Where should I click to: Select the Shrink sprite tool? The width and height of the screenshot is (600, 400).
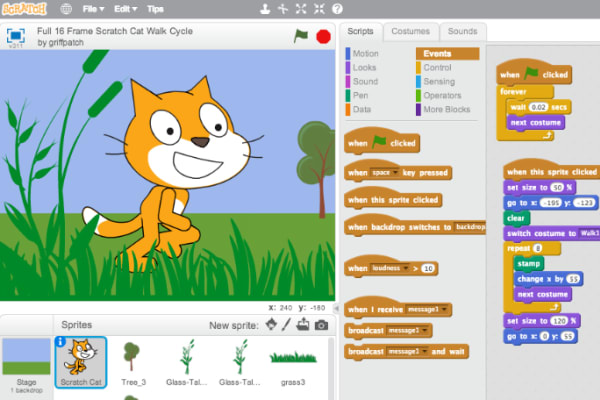coord(319,9)
